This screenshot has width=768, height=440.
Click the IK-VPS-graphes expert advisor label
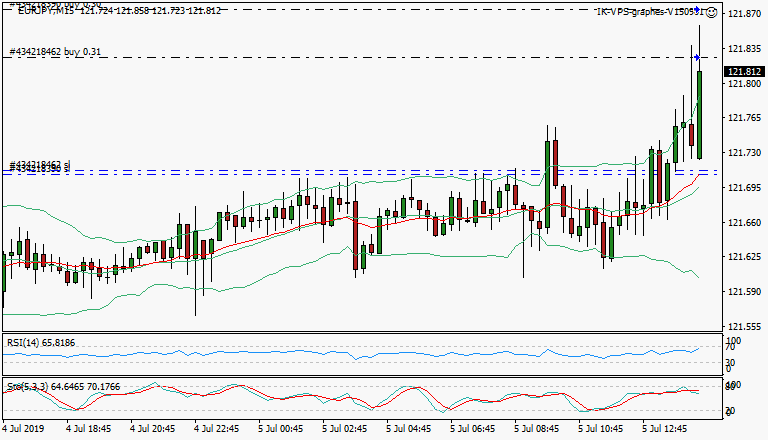[650, 12]
